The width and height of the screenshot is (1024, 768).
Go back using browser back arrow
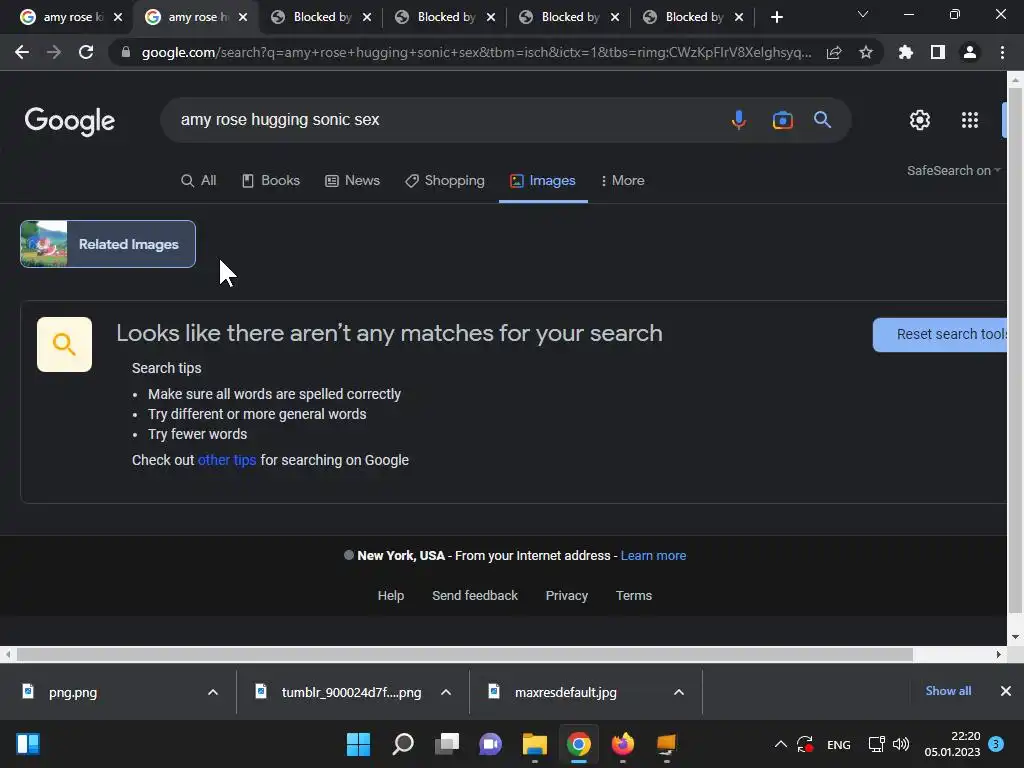point(22,52)
